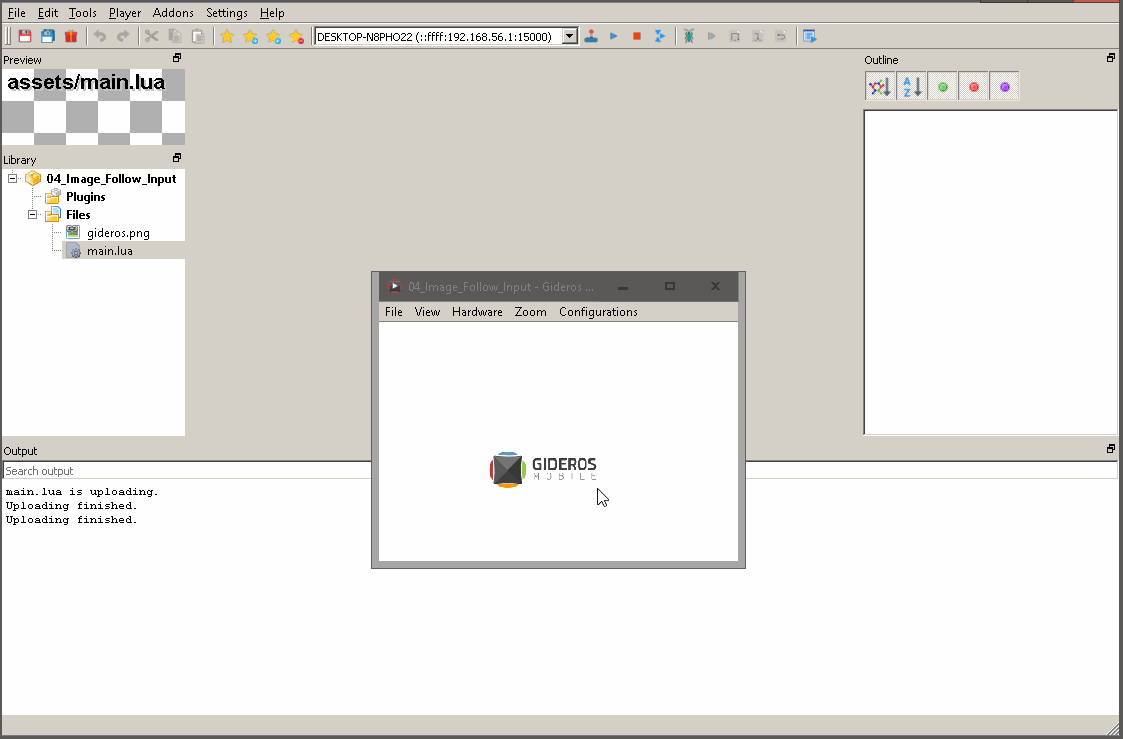Open the Export project icon
Screen dimensions: 1123x739
pos(809,35)
